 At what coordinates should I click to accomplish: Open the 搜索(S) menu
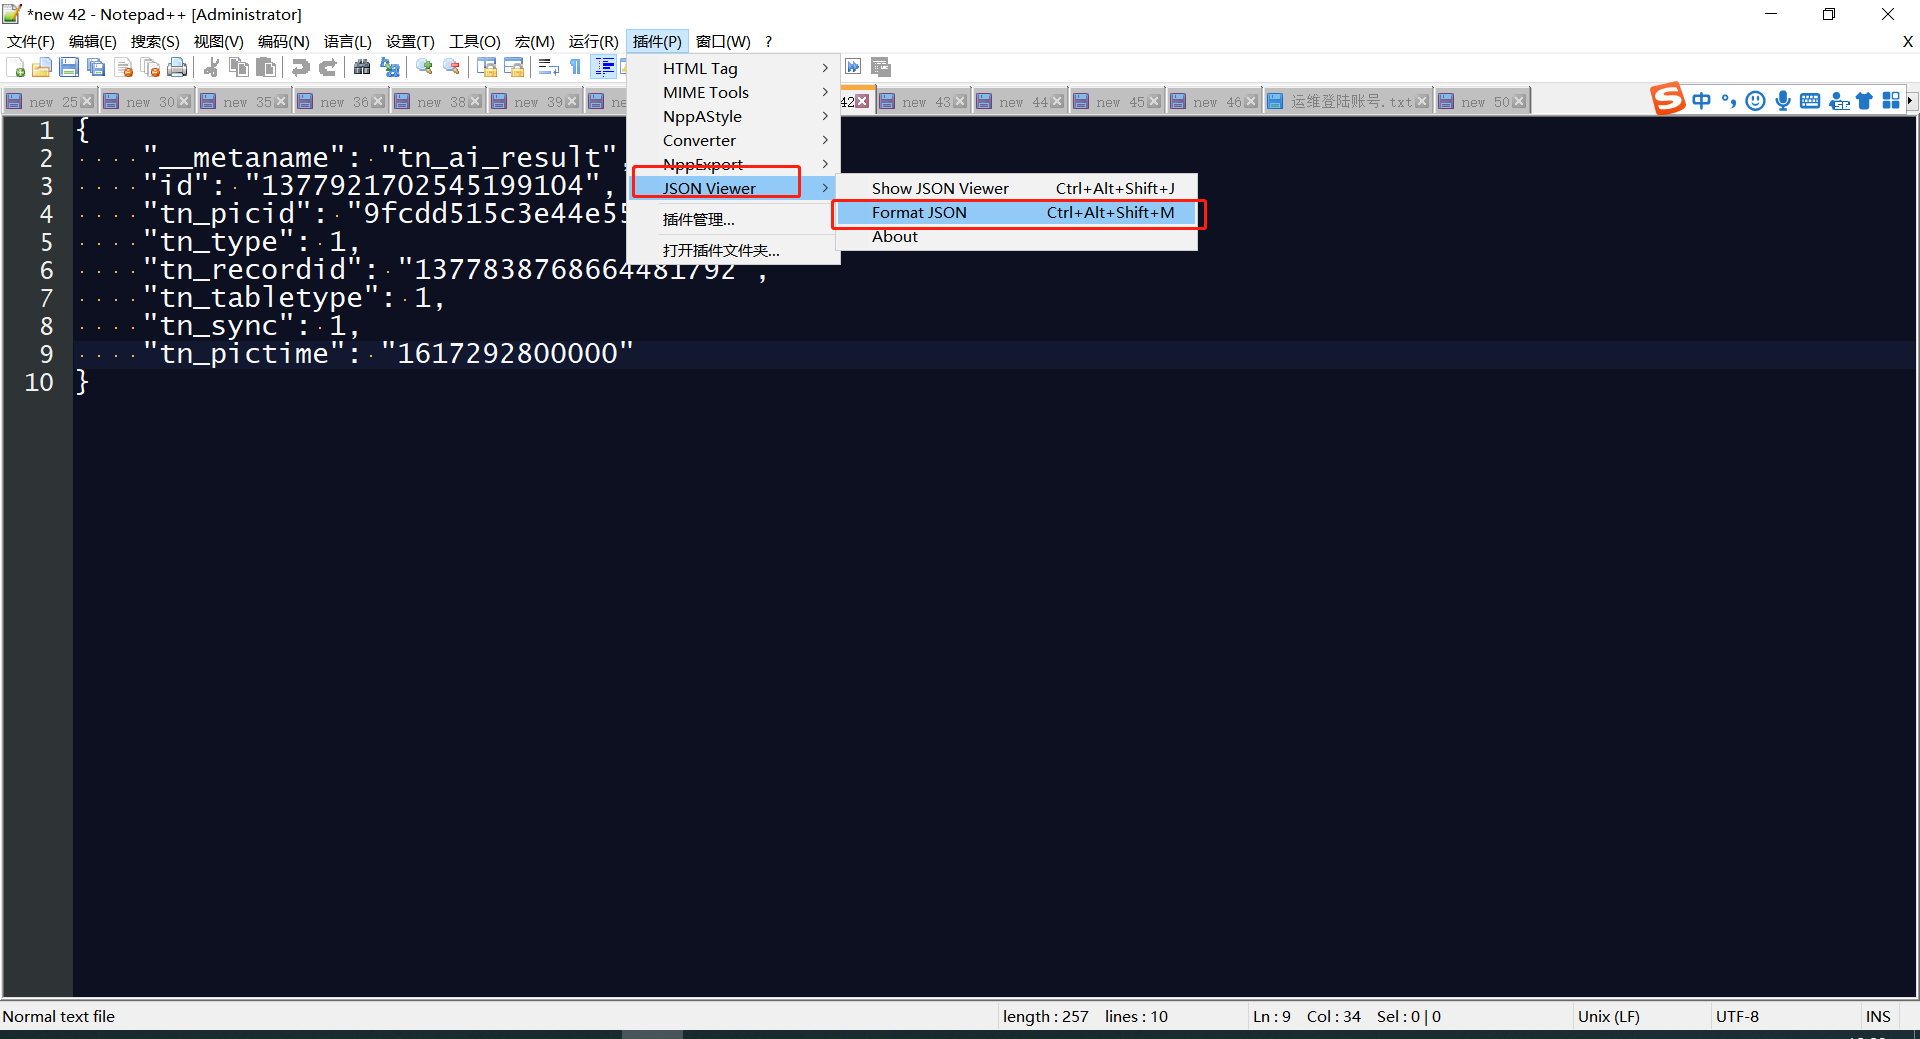155,41
